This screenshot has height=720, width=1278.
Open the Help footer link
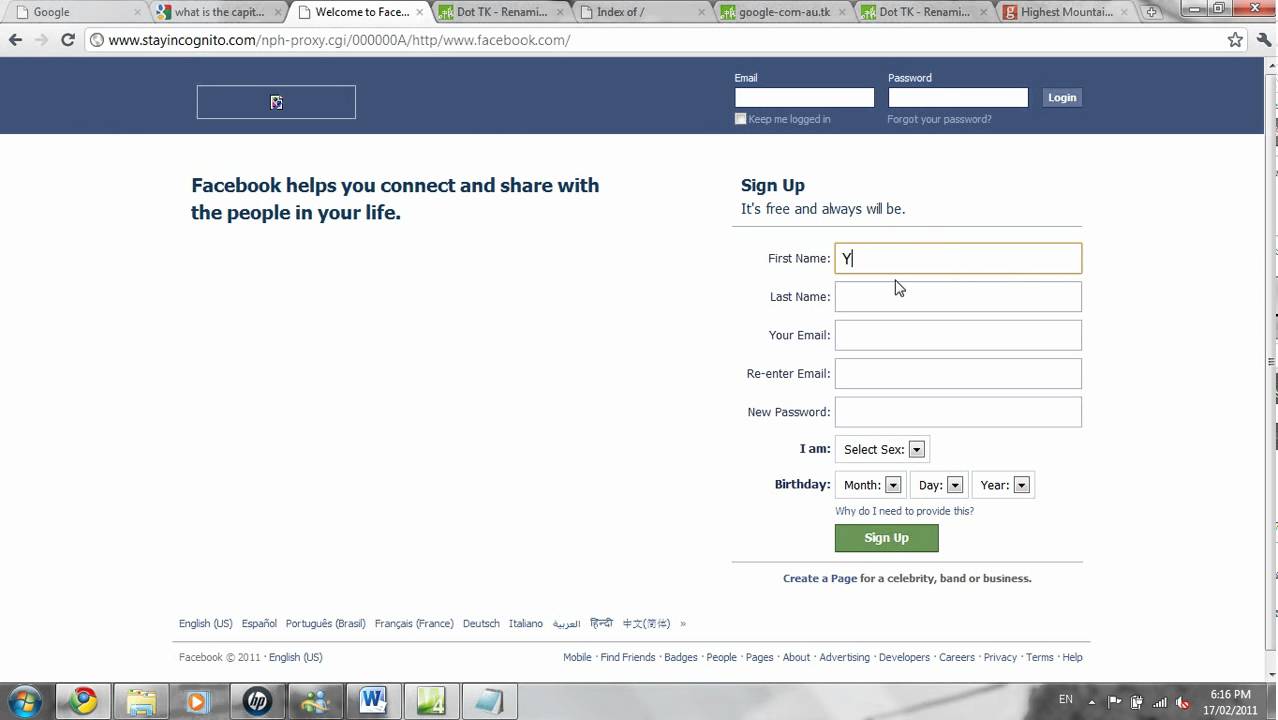pyautogui.click(x=1072, y=657)
